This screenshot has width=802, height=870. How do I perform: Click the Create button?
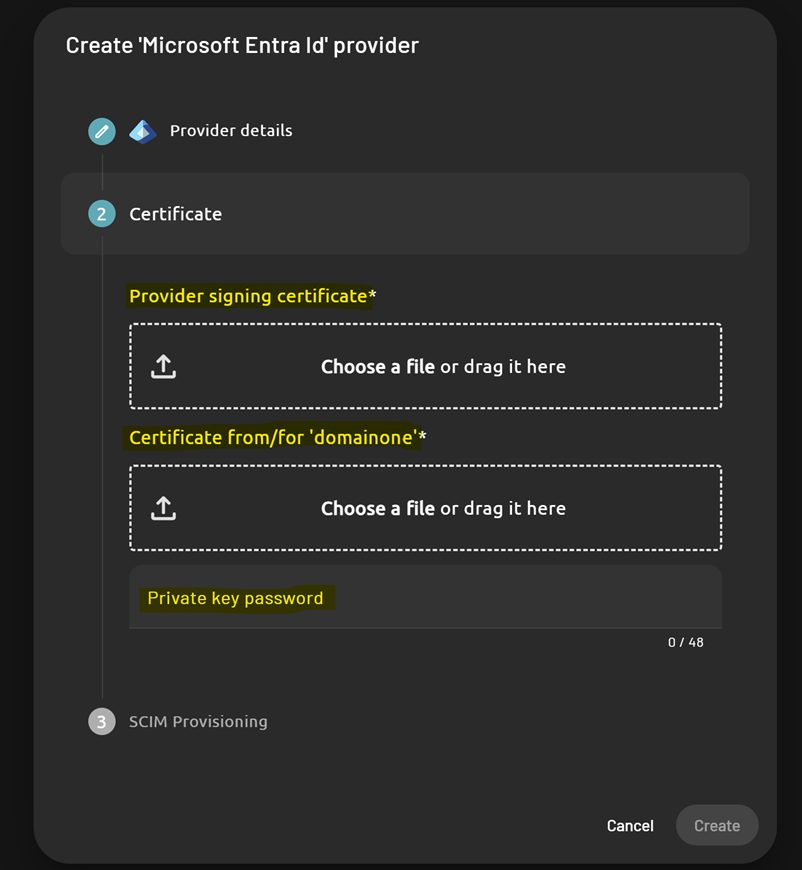716,825
